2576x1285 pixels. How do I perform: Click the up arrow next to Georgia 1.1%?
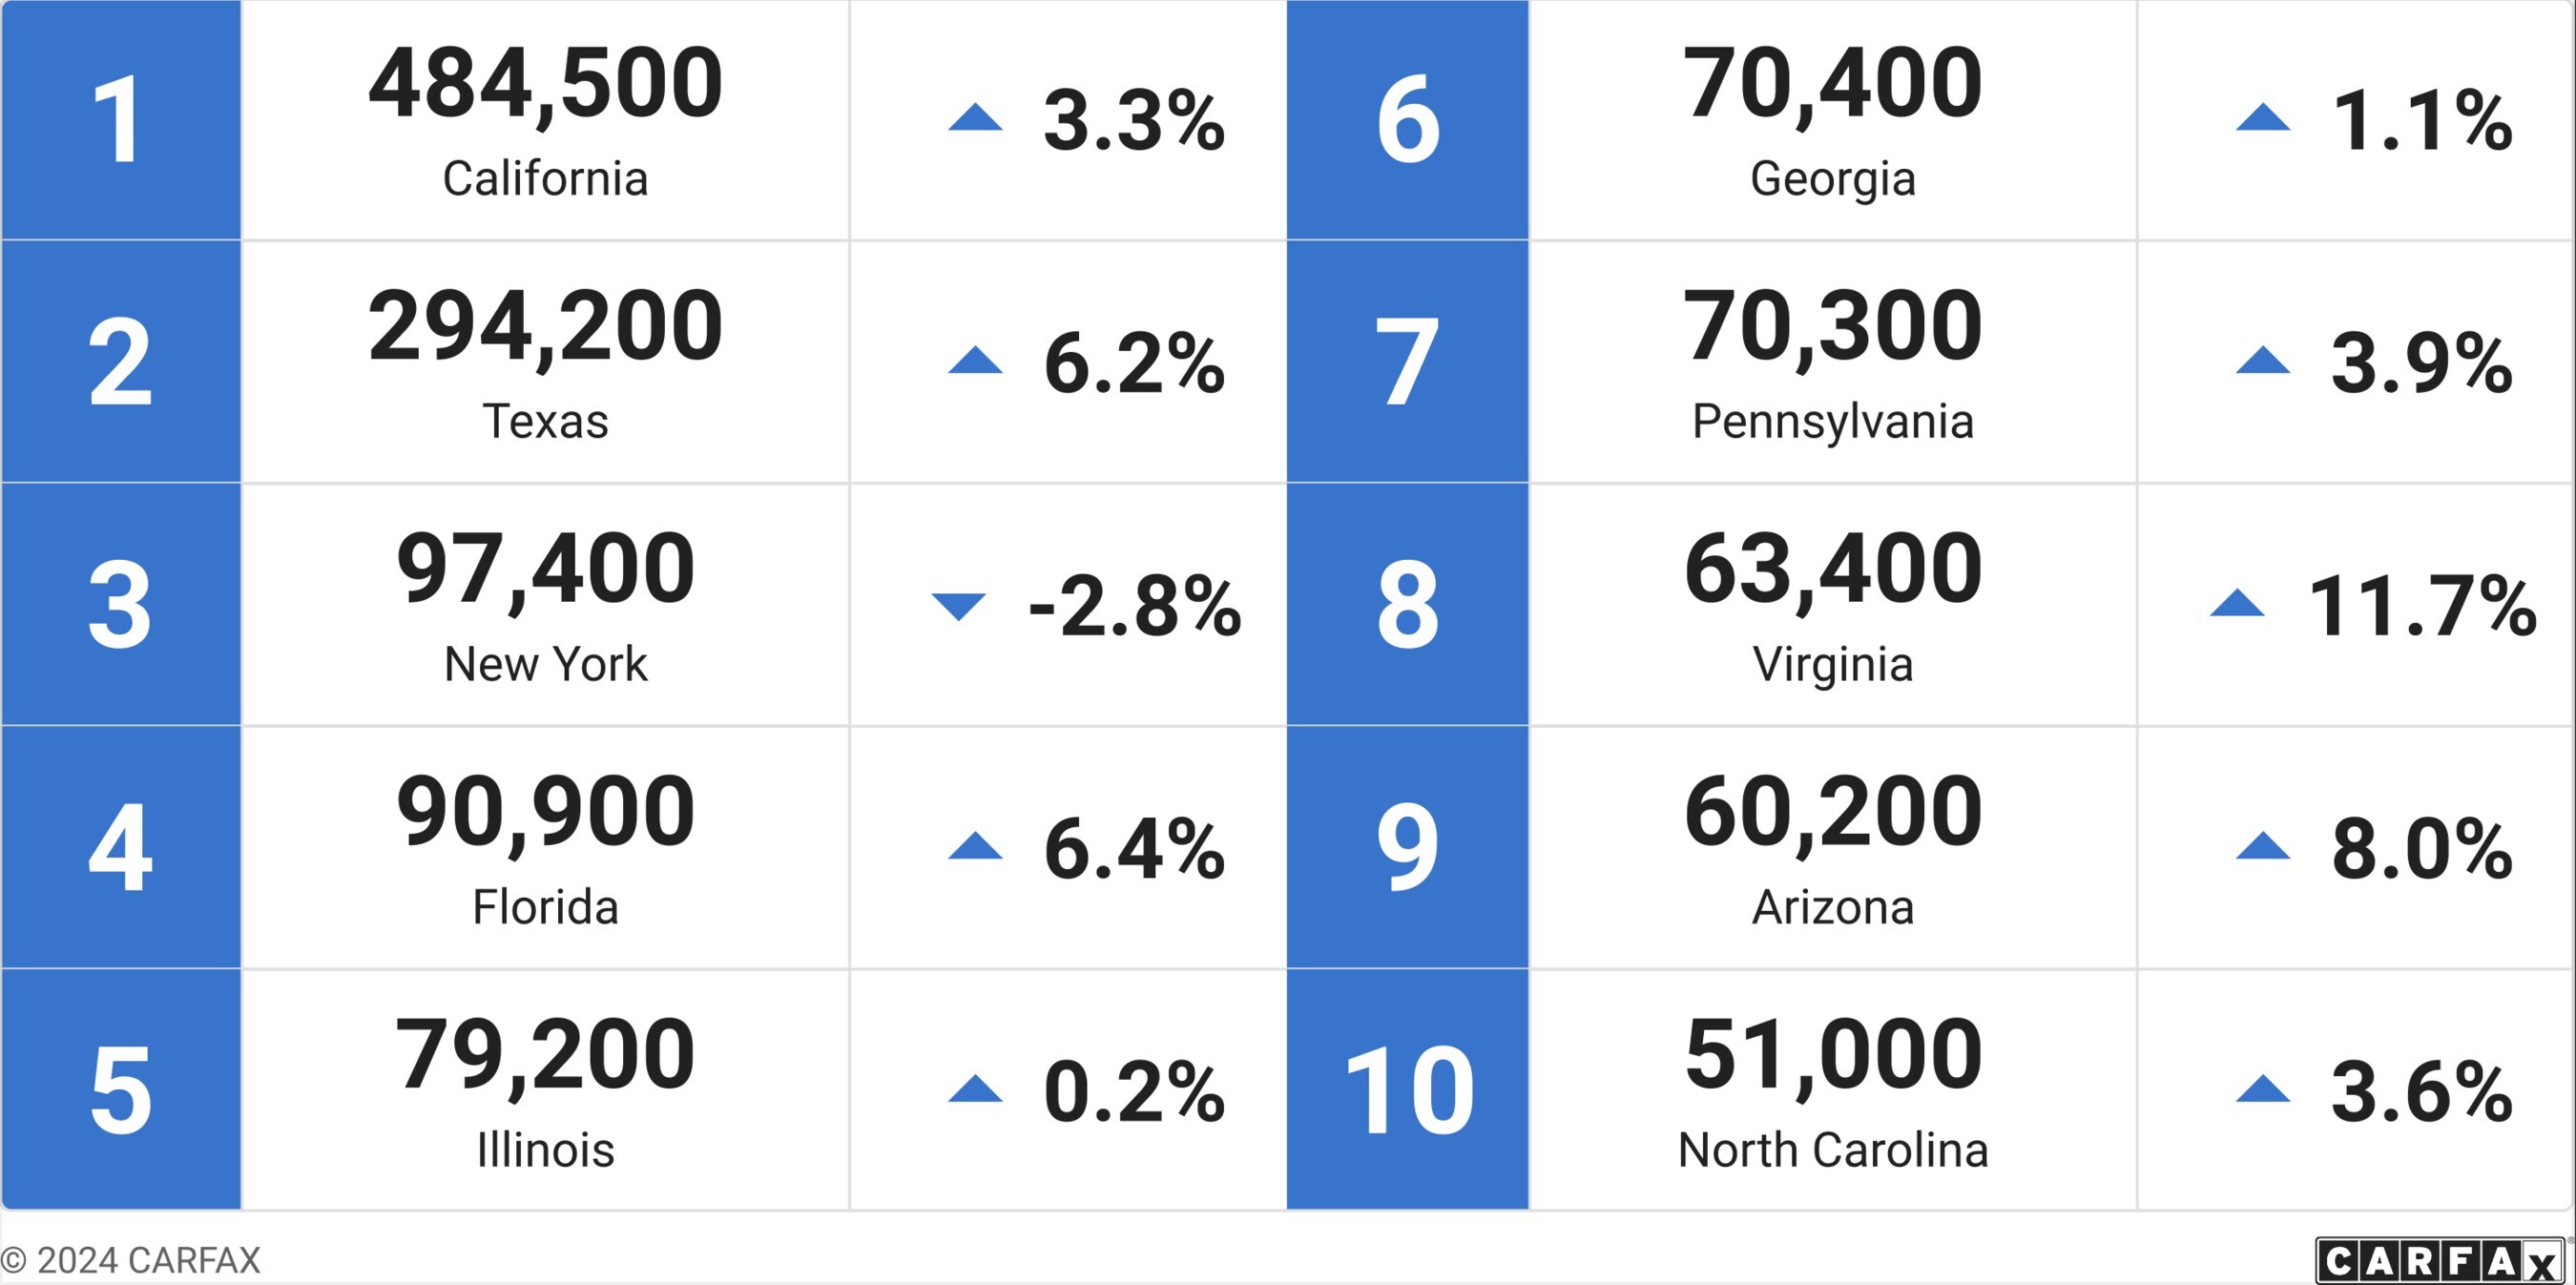[2263, 118]
